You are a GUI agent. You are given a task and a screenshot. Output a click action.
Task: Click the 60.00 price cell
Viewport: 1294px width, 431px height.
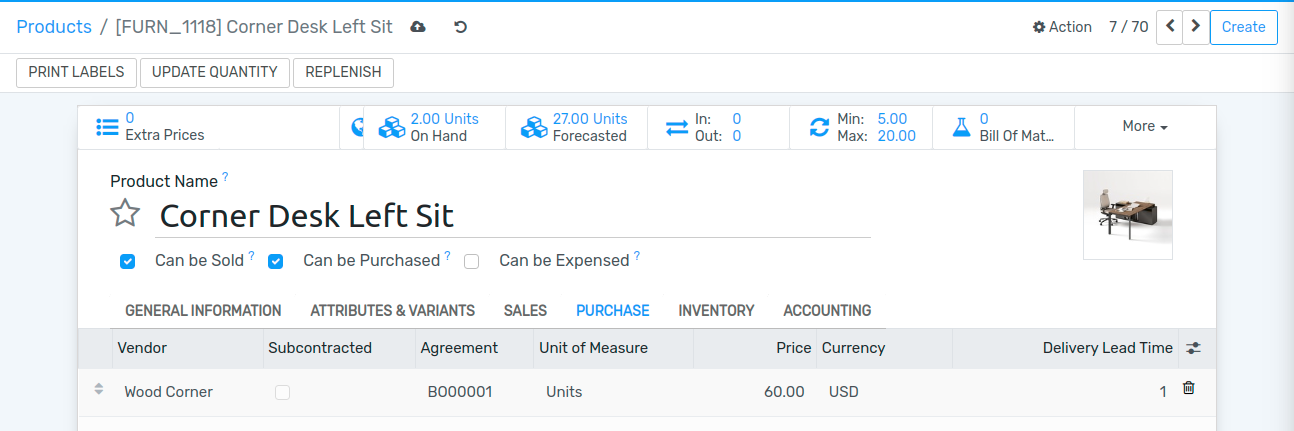tap(755, 392)
